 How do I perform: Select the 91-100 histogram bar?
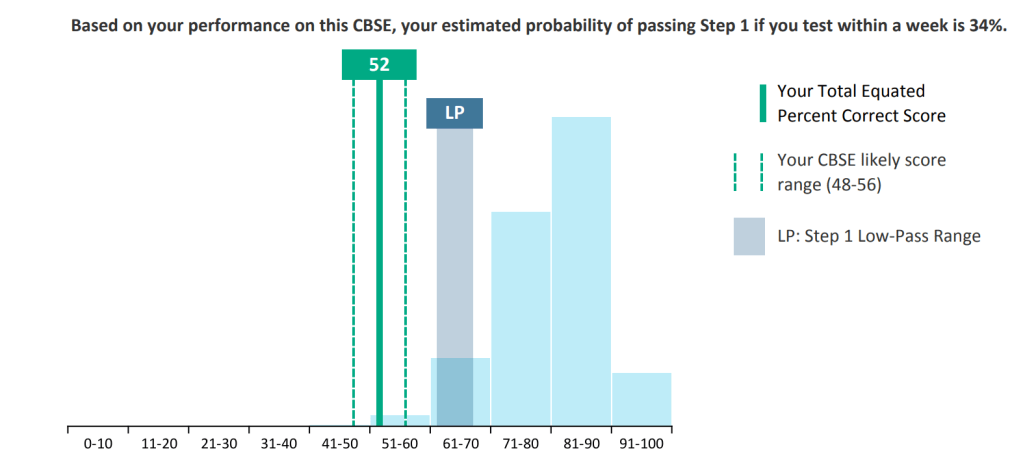click(641, 398)
